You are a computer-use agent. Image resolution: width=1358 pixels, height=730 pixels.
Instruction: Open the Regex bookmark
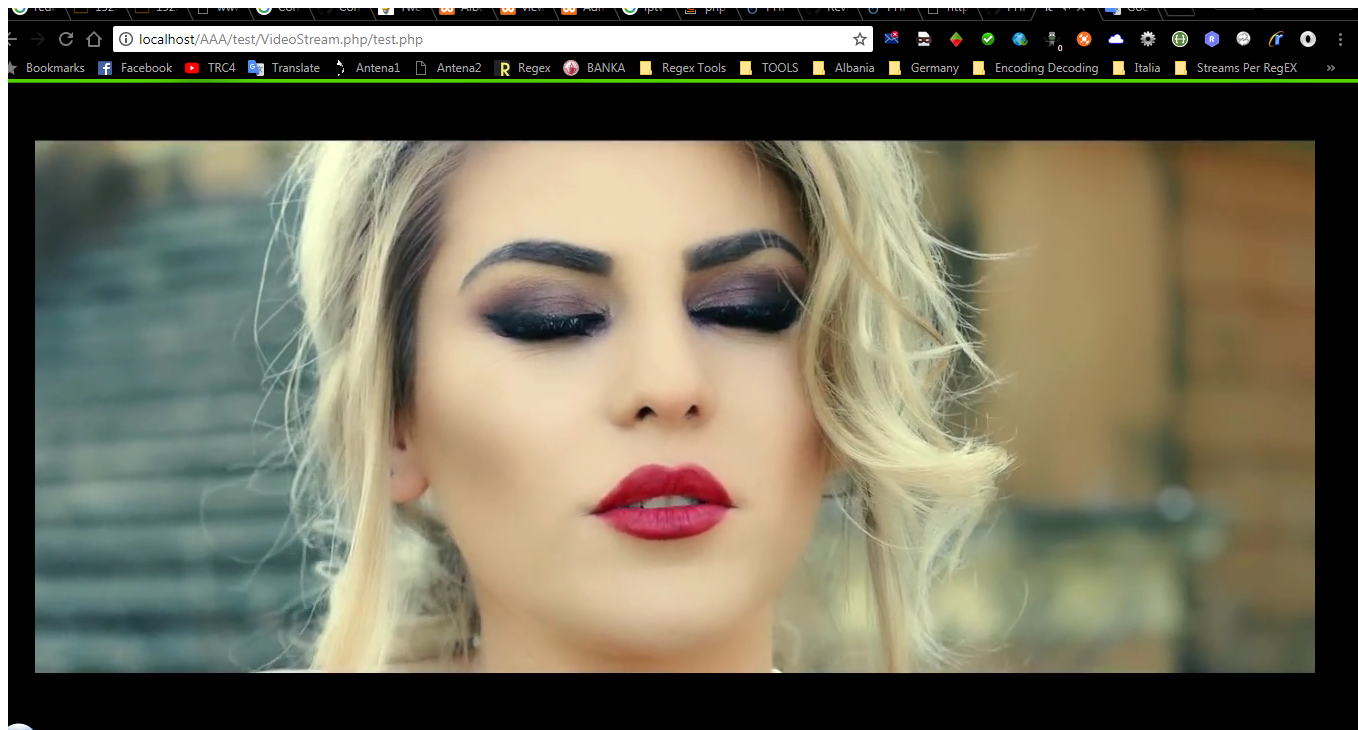pyautogui.click(x=524, y=68)
